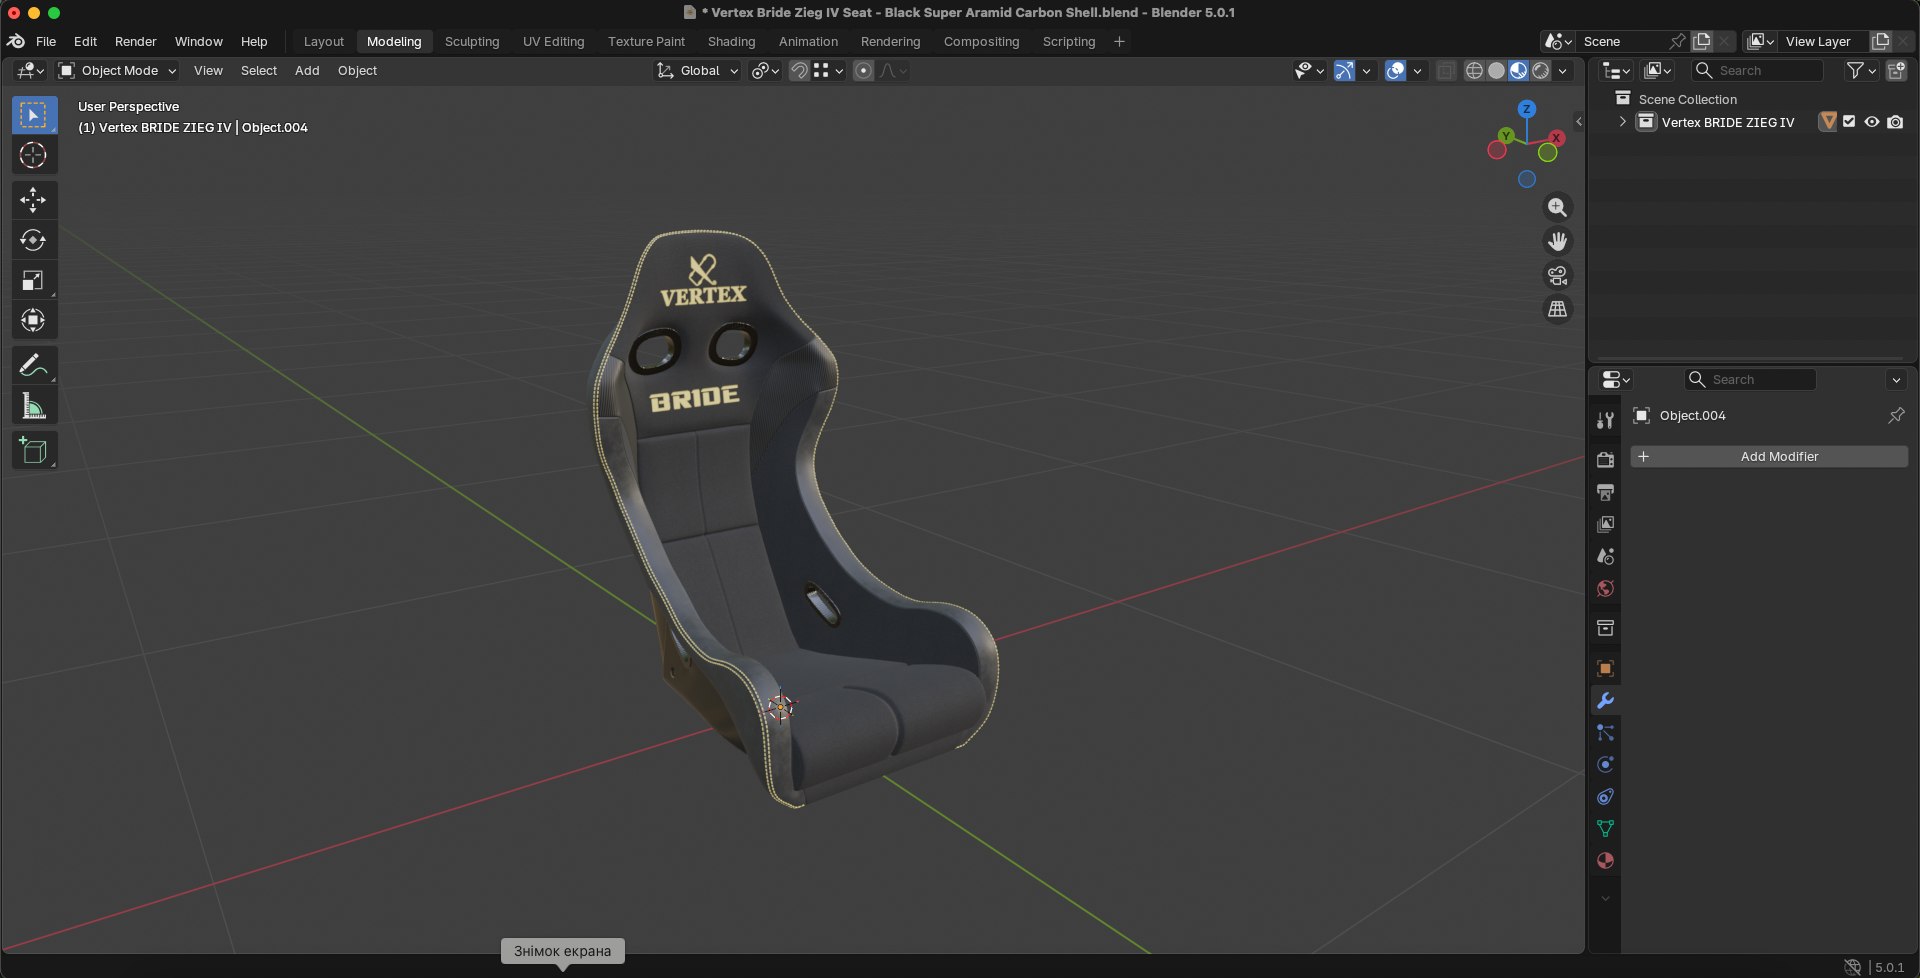The image size is (1920, 978).
Task: Toggle render camera icon for Vertex BRIDE ZIEG IV
Action: (x=1895, y=122)
